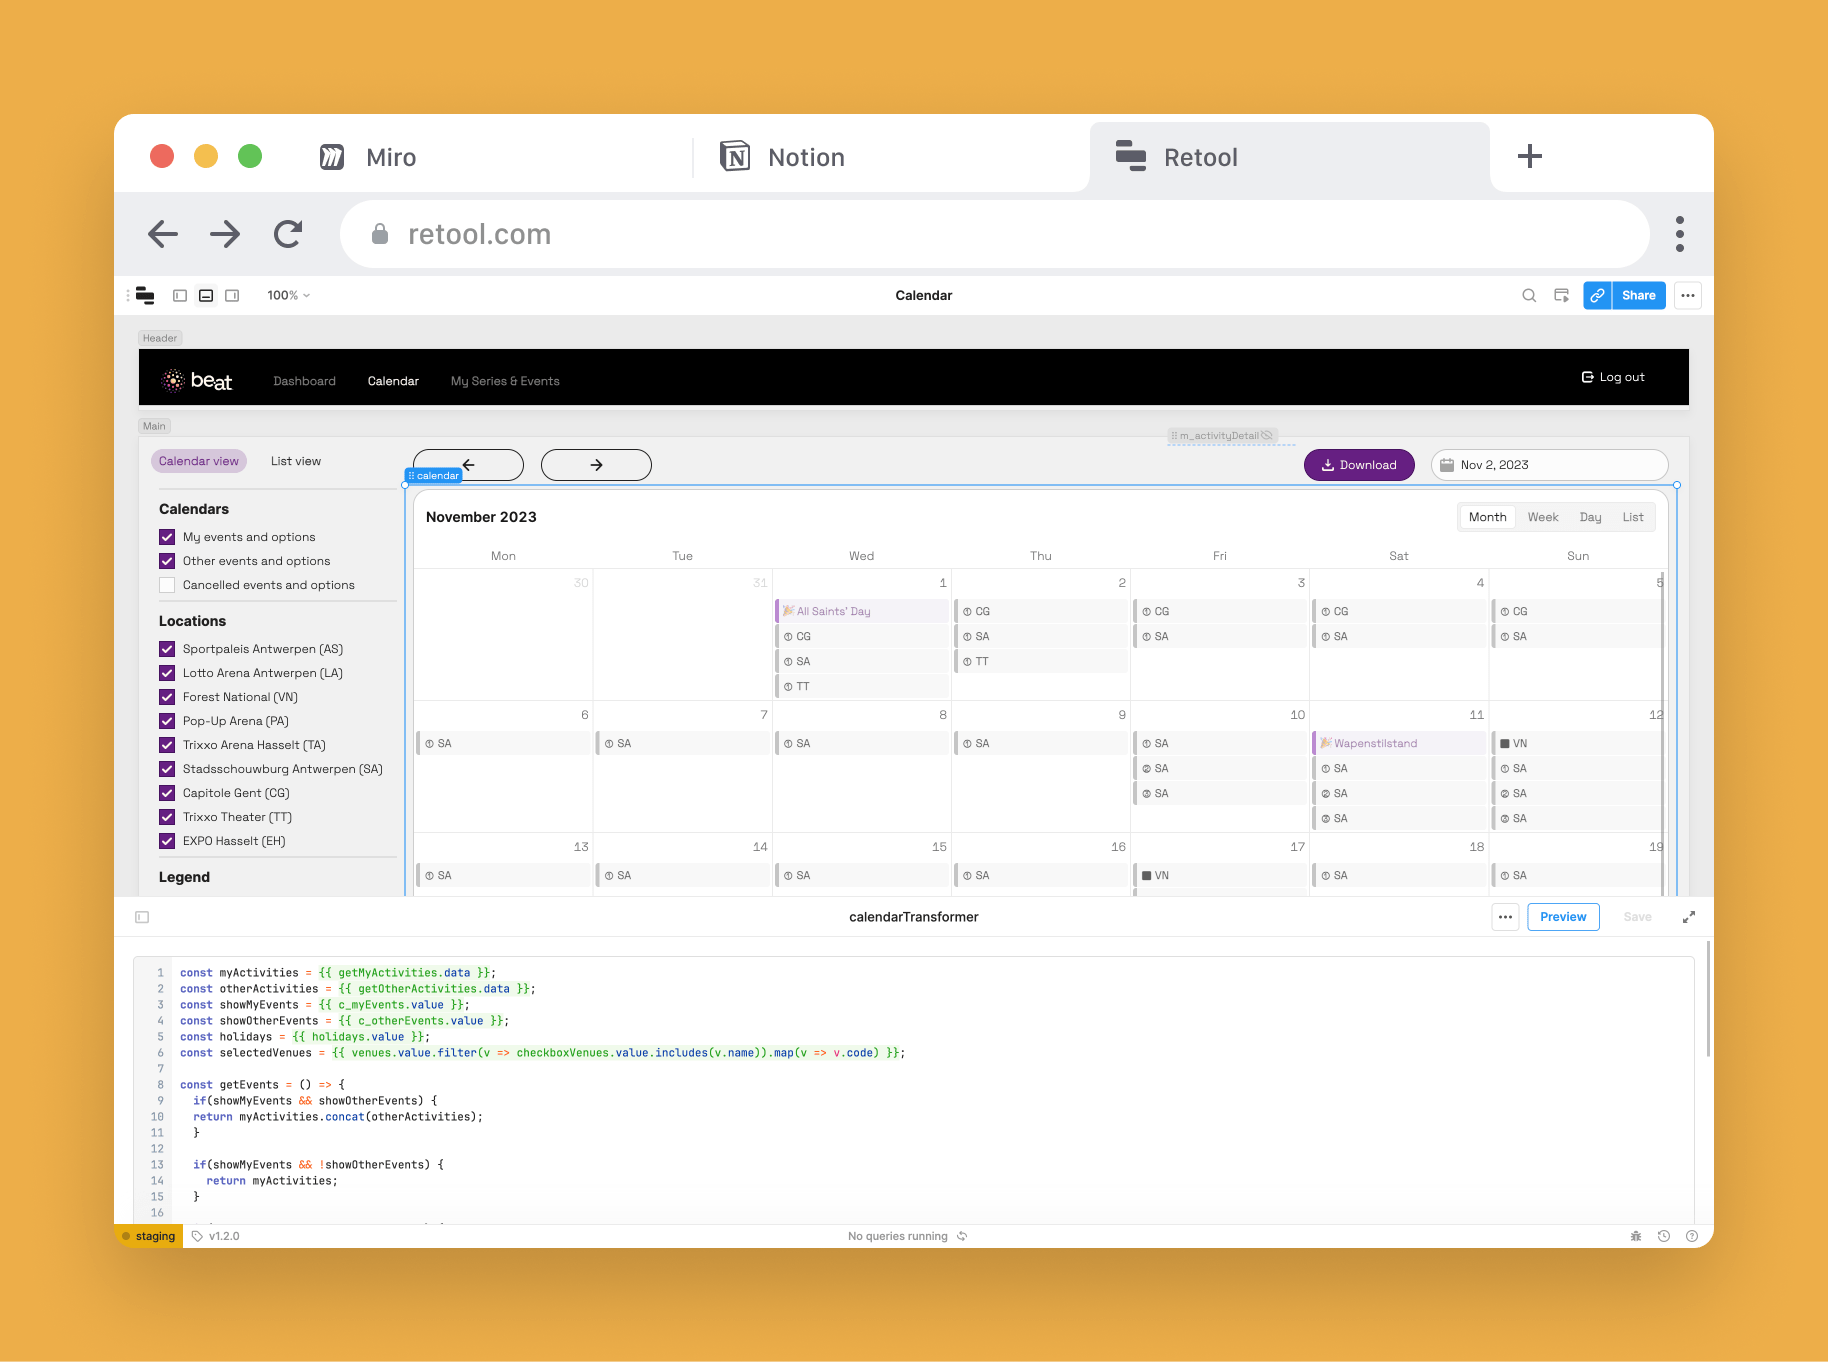Open Wapenstilstand event on Saturday 11
The width and height of the screenshot is (1828, 1362).
pos(1399,743)
